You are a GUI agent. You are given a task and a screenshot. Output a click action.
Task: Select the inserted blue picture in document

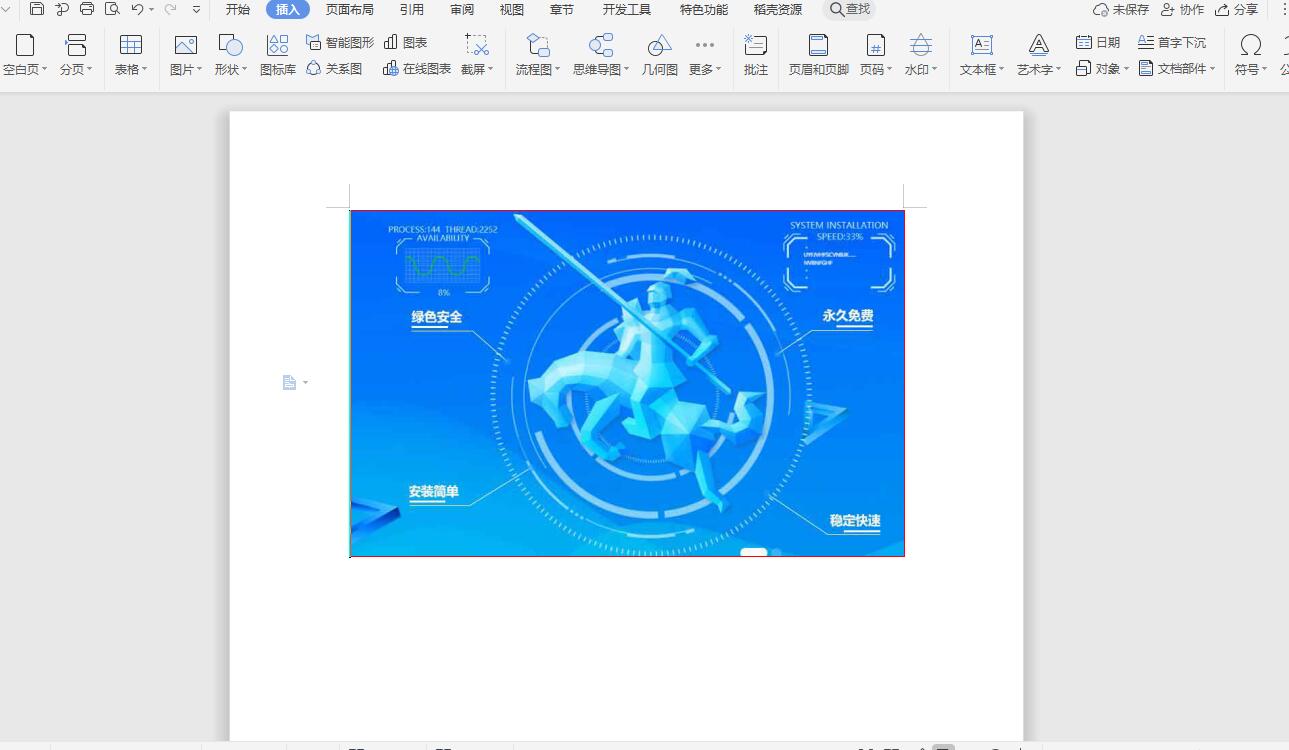627,383
